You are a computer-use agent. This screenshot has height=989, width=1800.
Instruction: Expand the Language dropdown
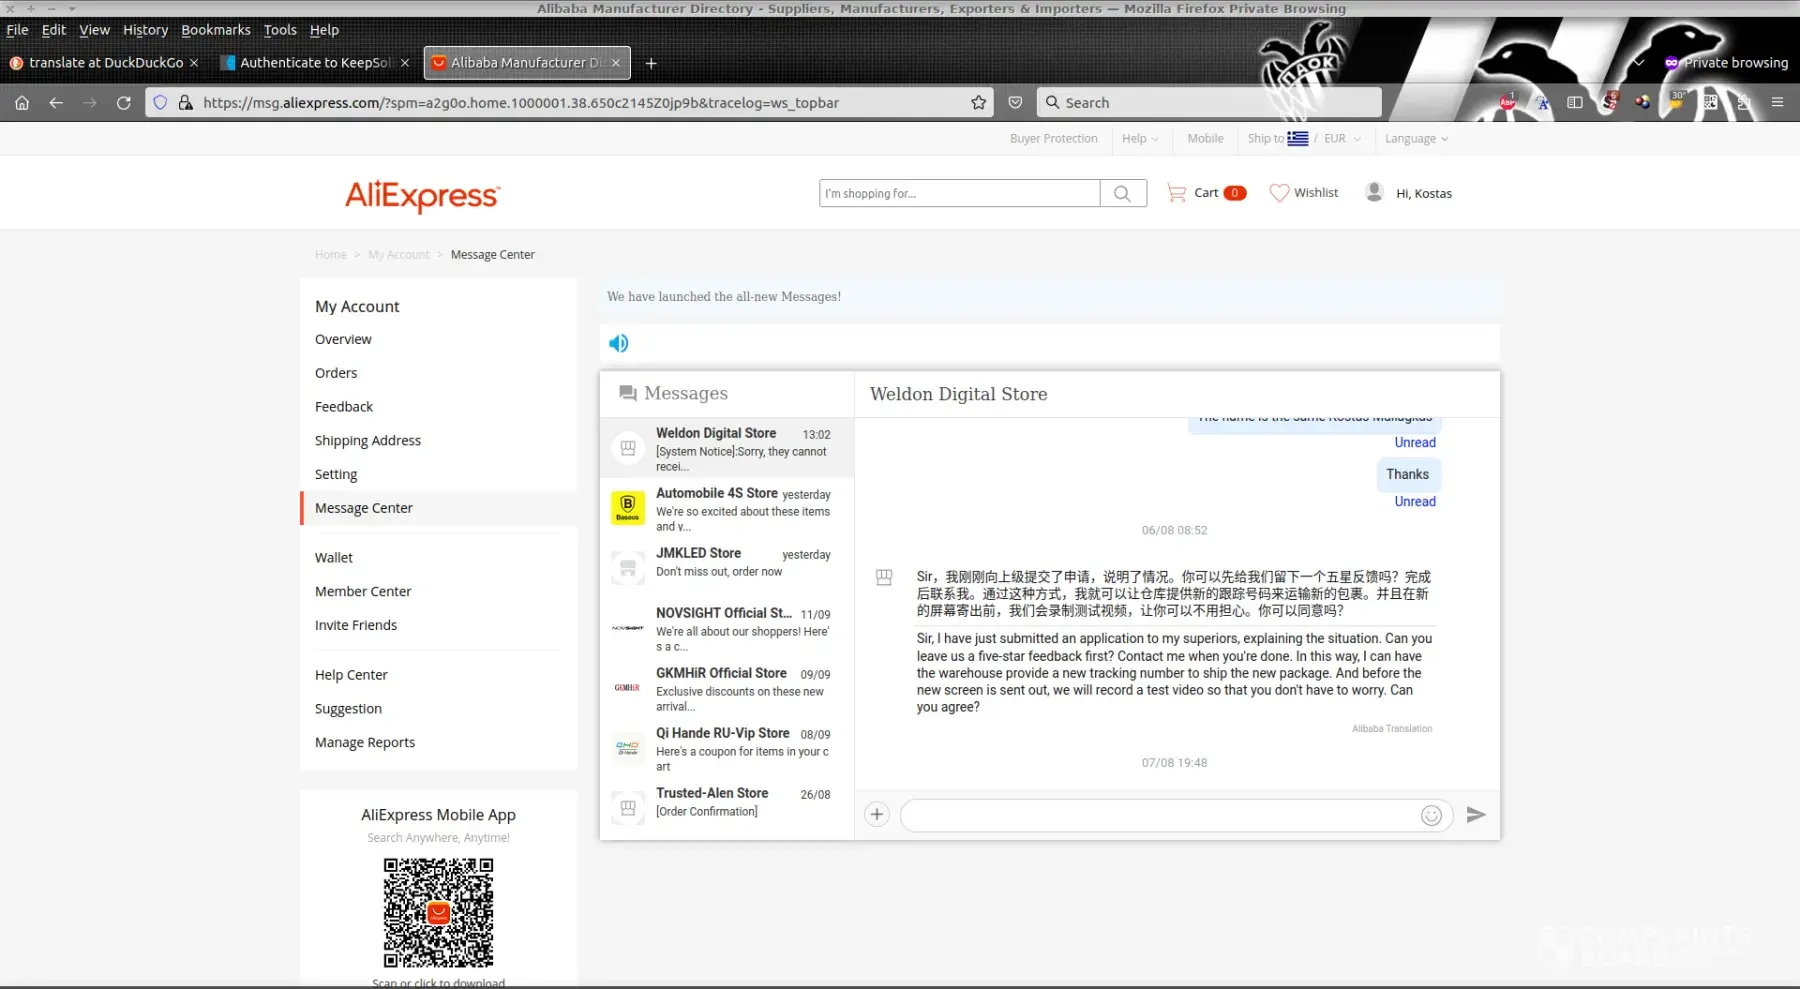1415,139
